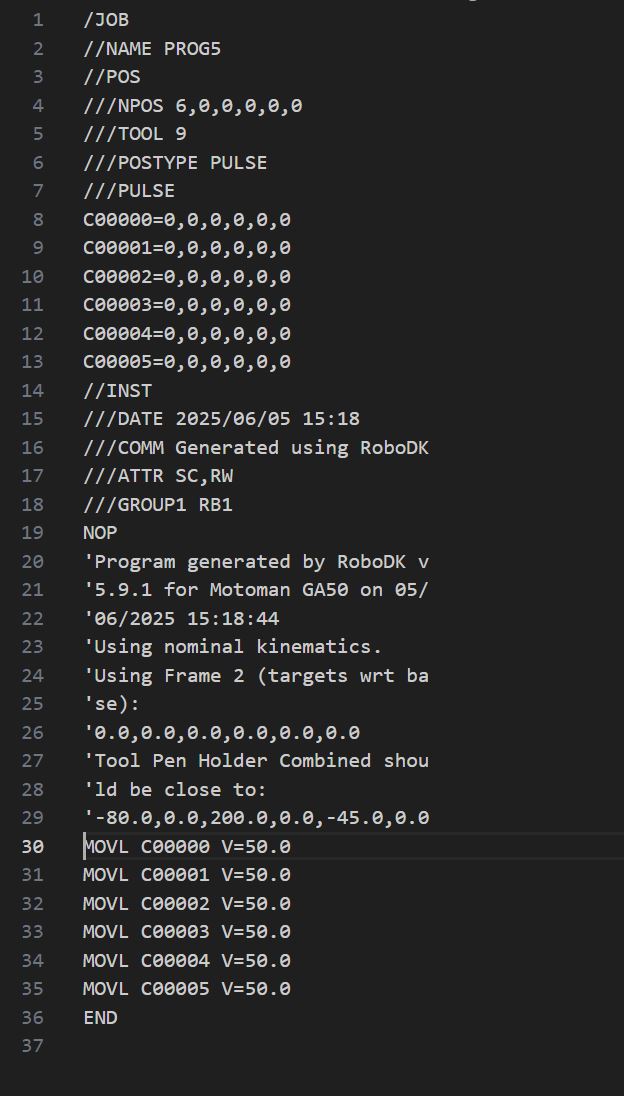
Task: Select the ///POSTYPE PULSE line
Action: point(174,162)
